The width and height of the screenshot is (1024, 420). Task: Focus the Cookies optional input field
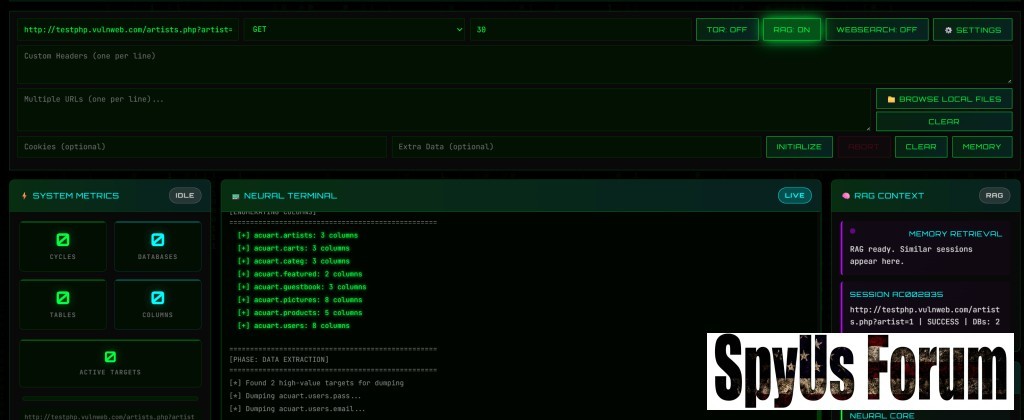(201, 147)
